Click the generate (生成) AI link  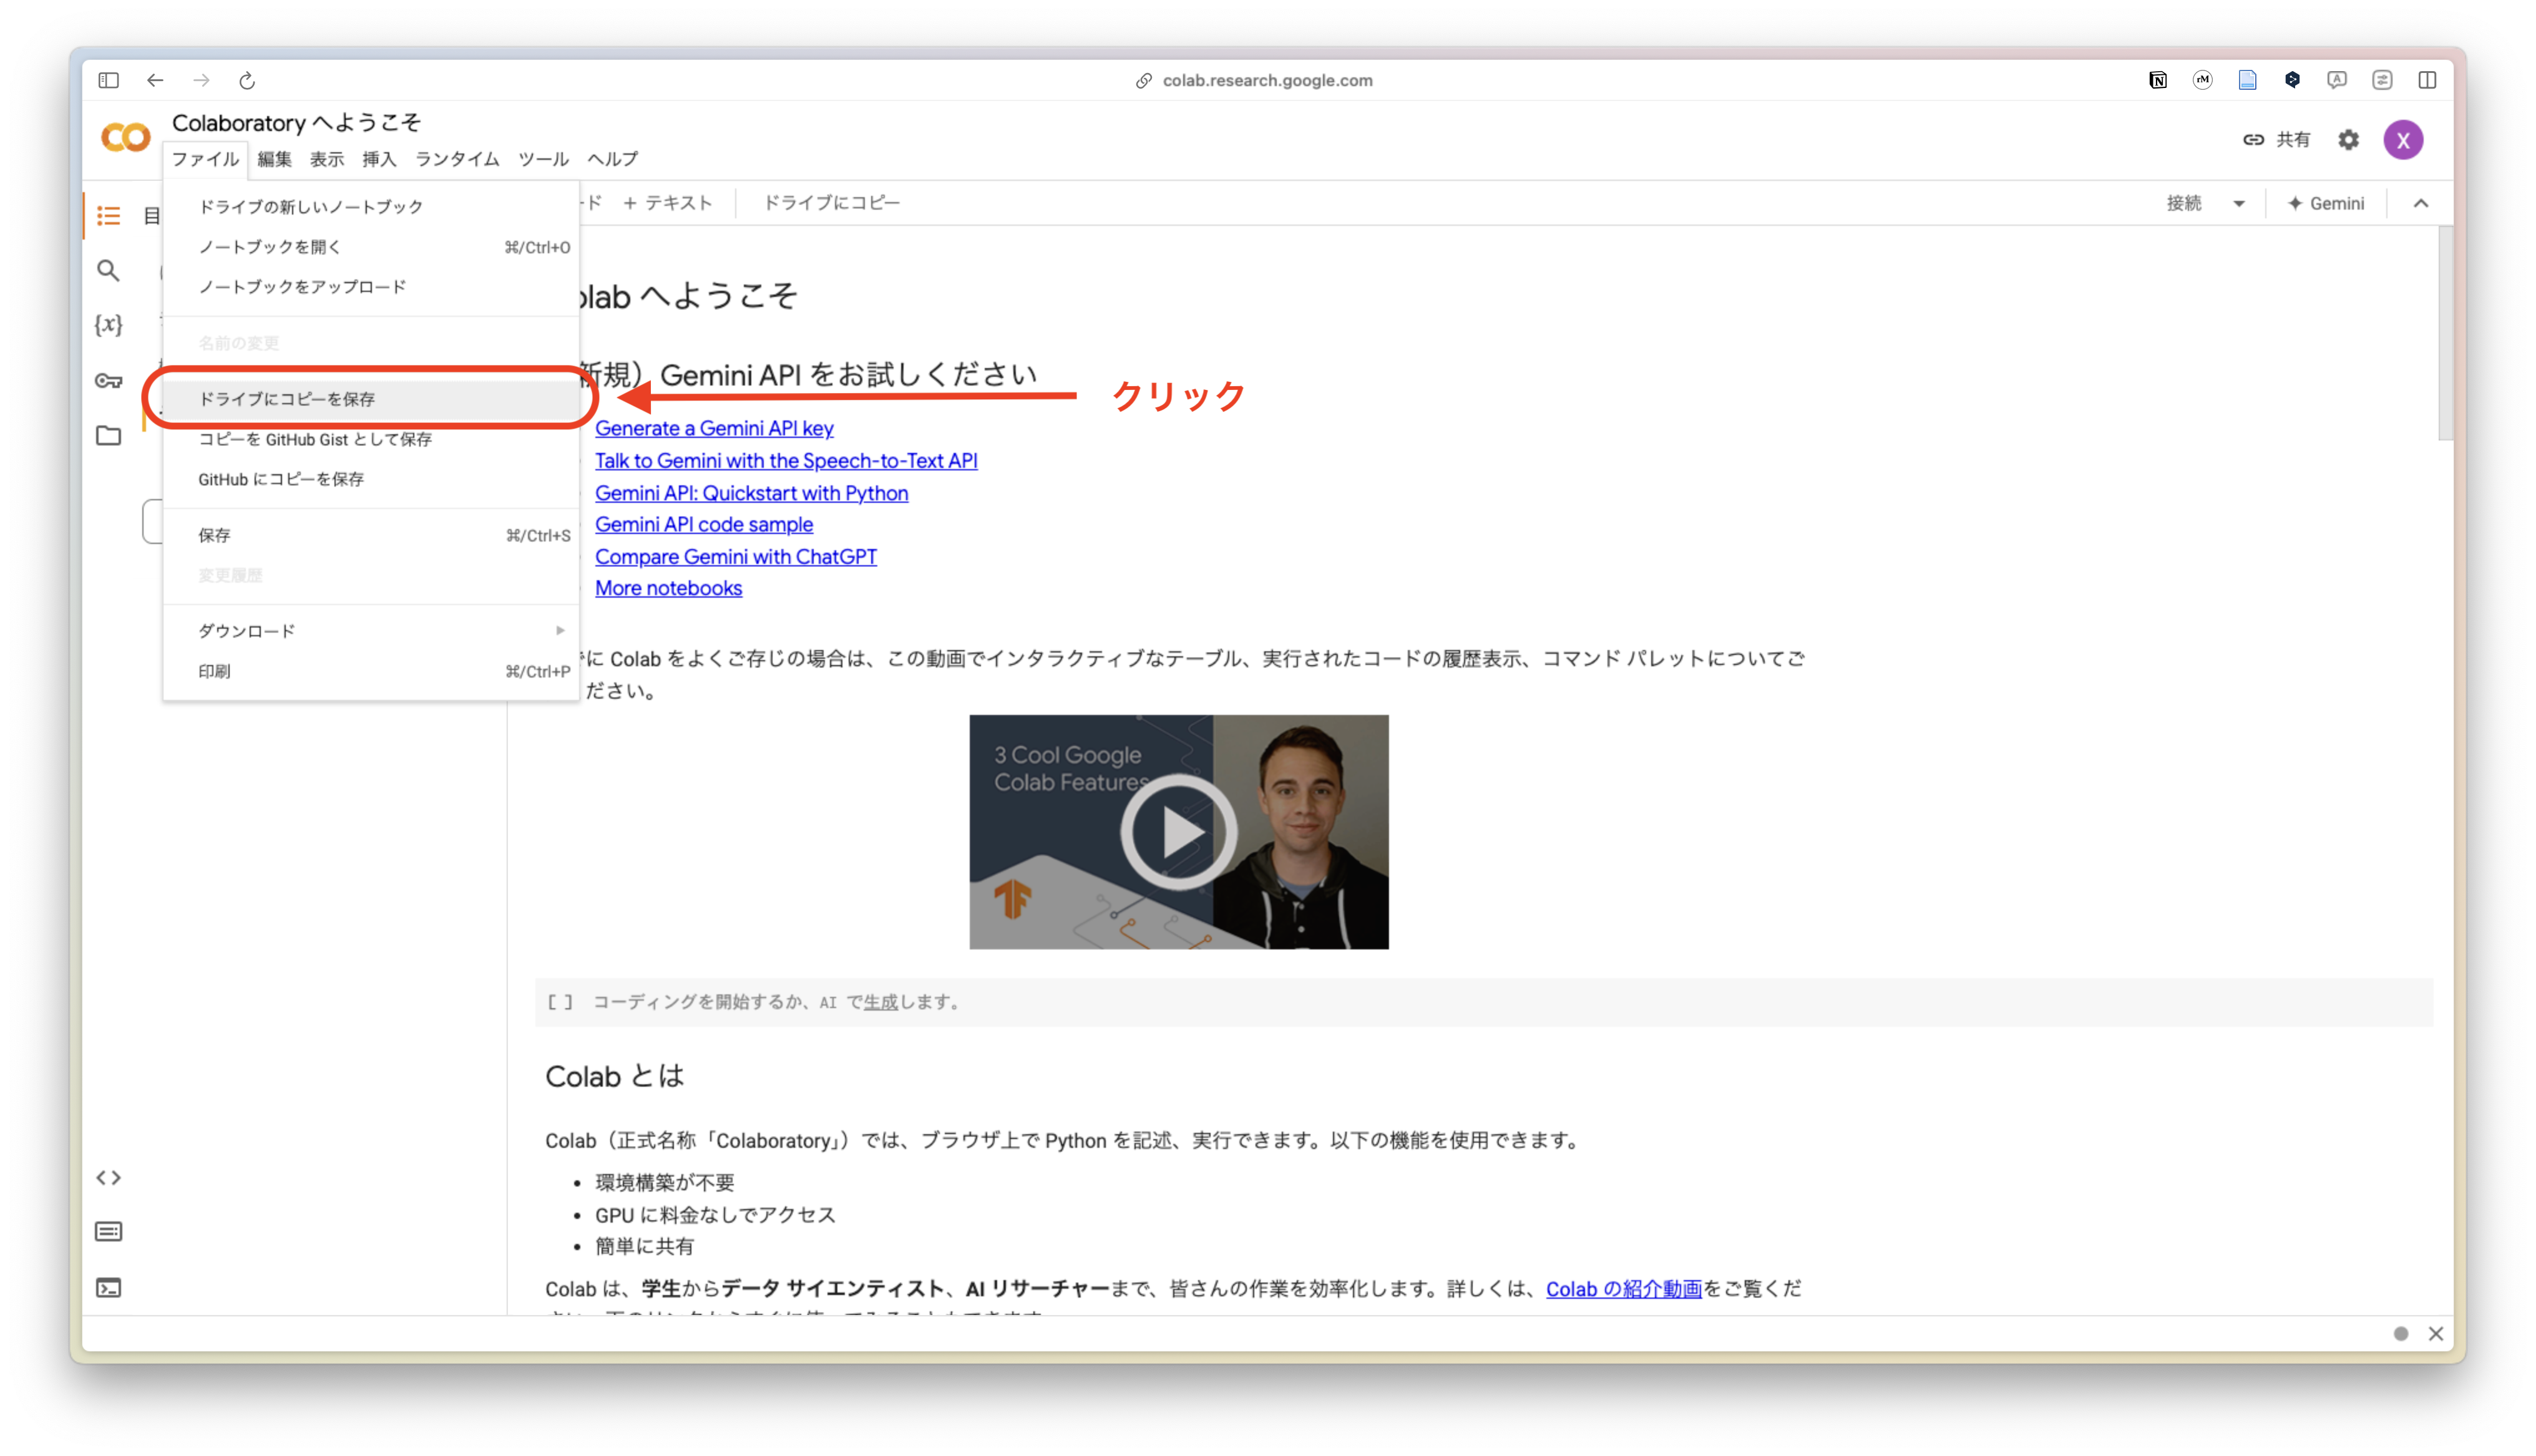coord(880,1001)
